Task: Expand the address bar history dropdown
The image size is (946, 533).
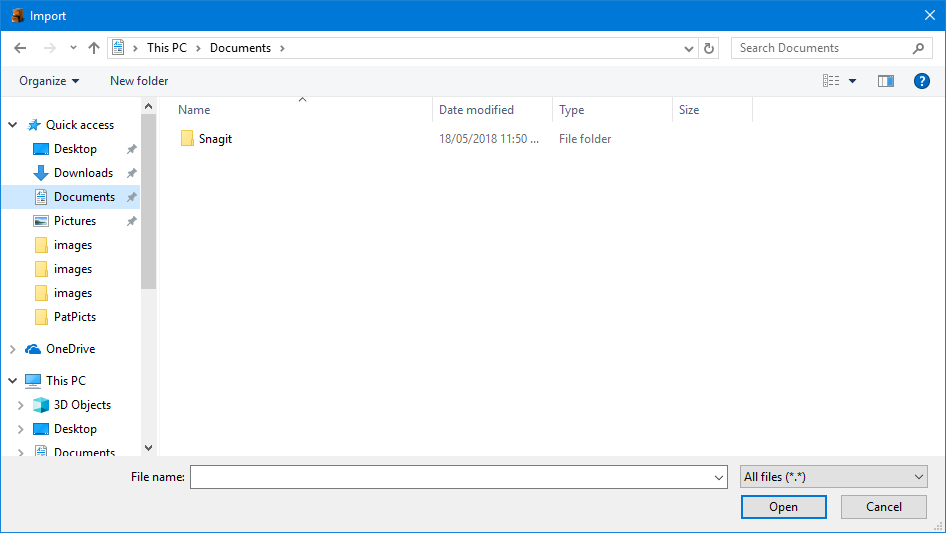Action: [x=689, y=48]
